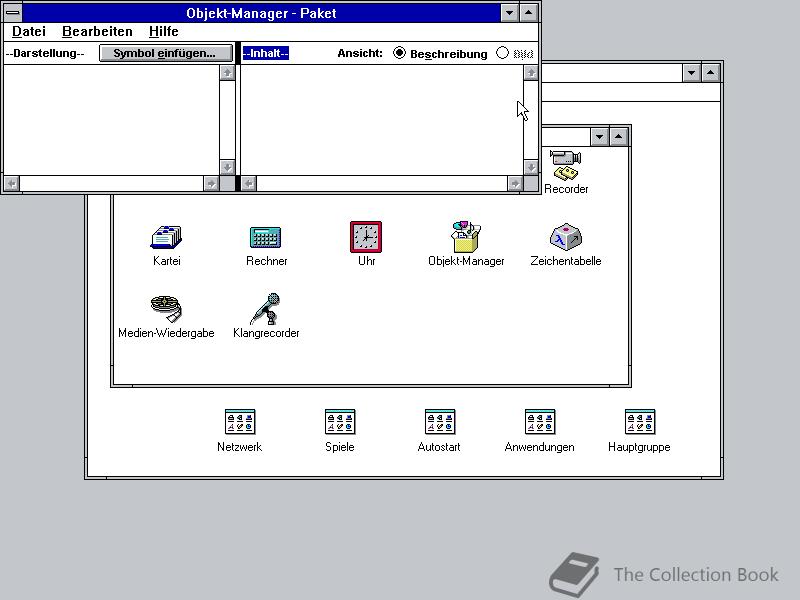Click the Objekt-Manager - Paket title bar
The image size is (800, 600).
[261, 13]
